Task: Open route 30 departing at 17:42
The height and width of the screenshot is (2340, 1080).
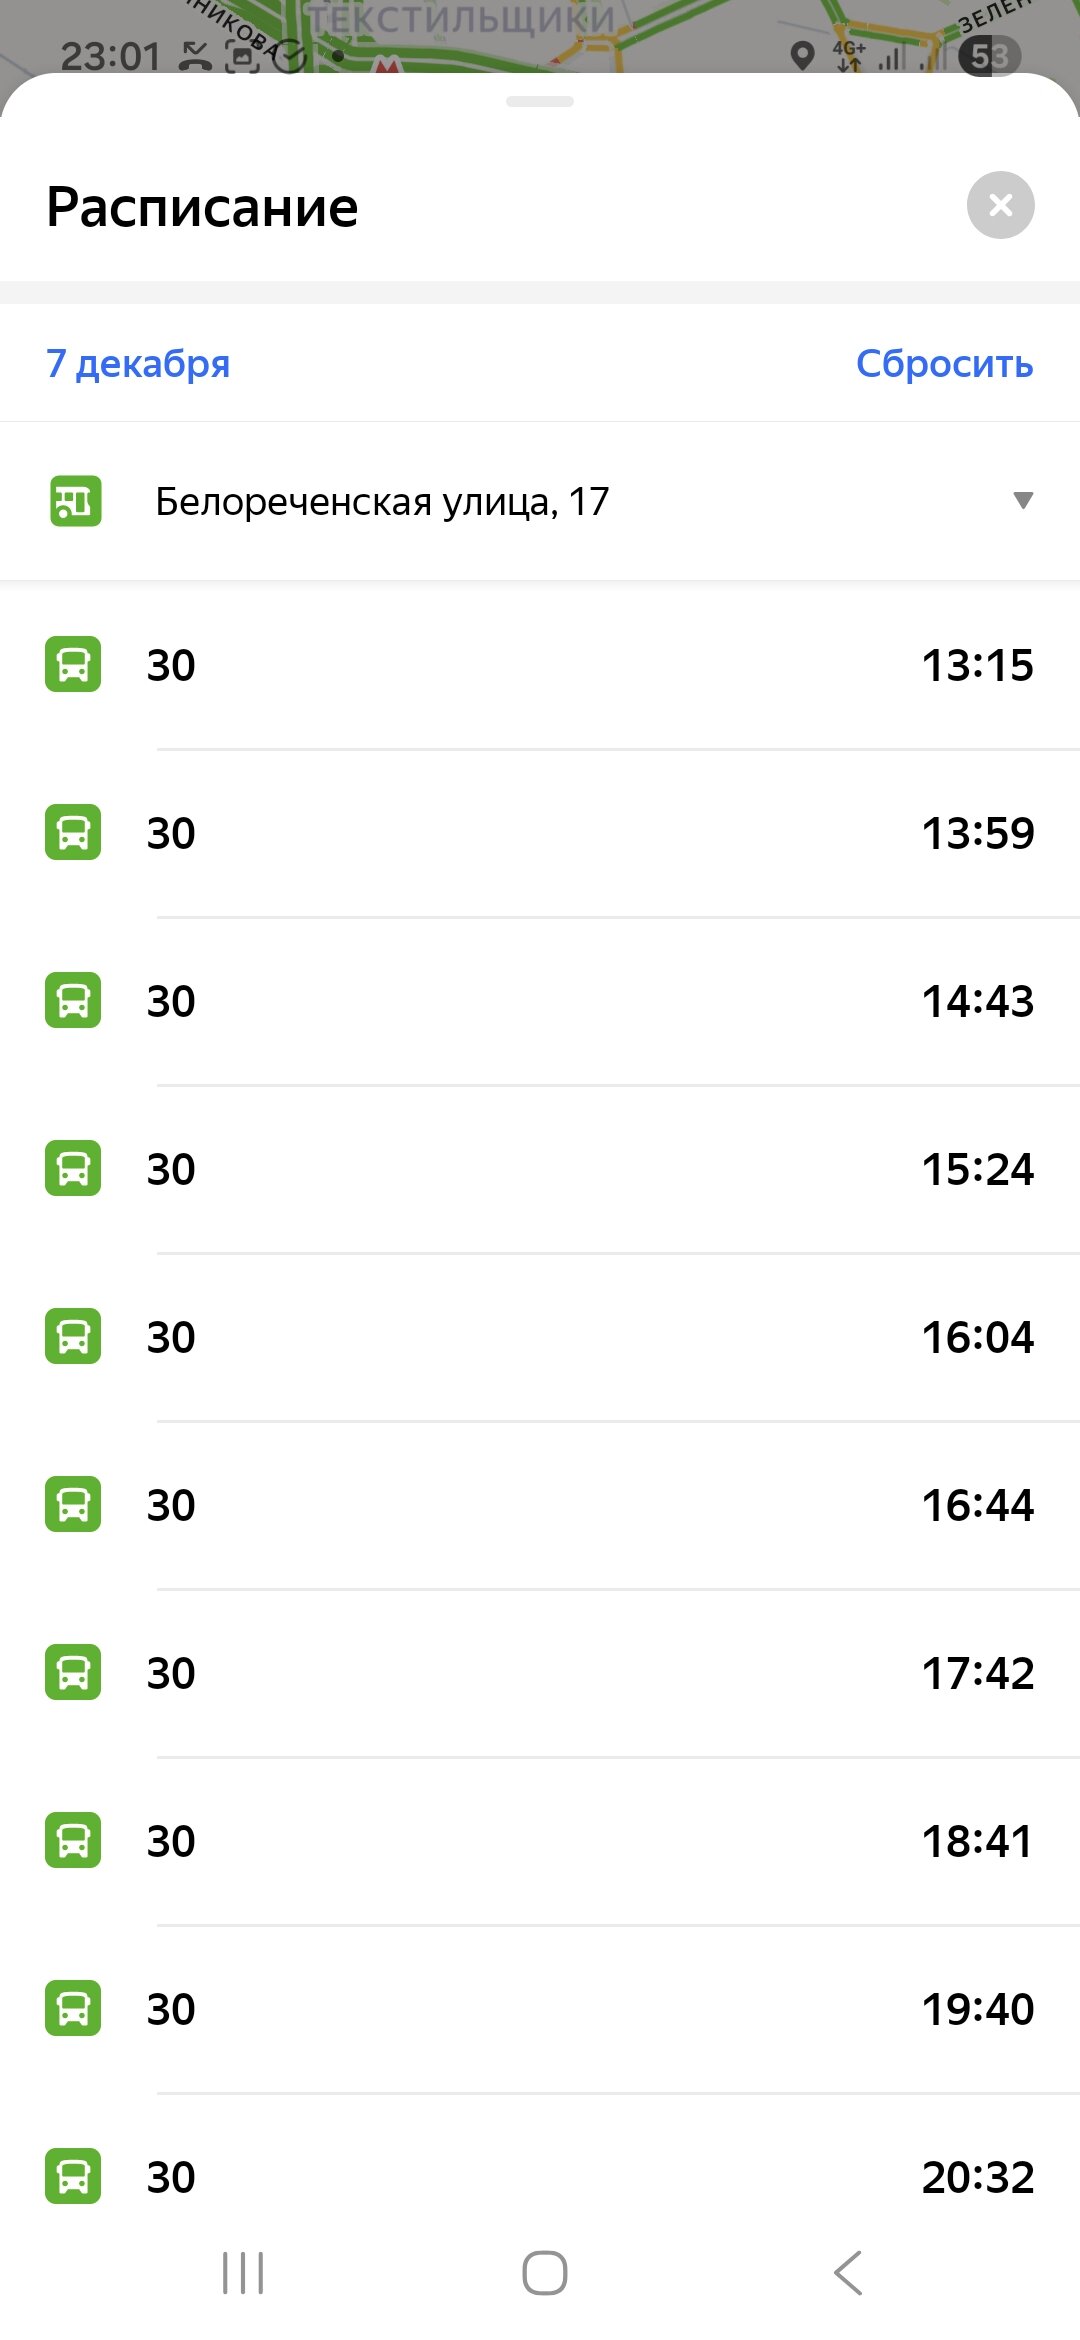Action: [171, 1673]
